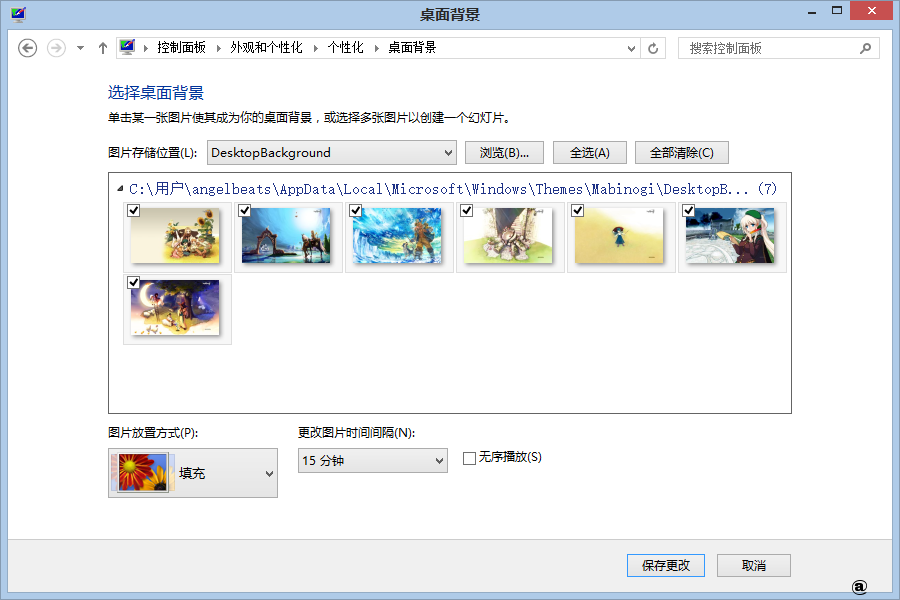Uncheck the moon night wallpaper checkbox
900x600 pixels.
[134, 282]
